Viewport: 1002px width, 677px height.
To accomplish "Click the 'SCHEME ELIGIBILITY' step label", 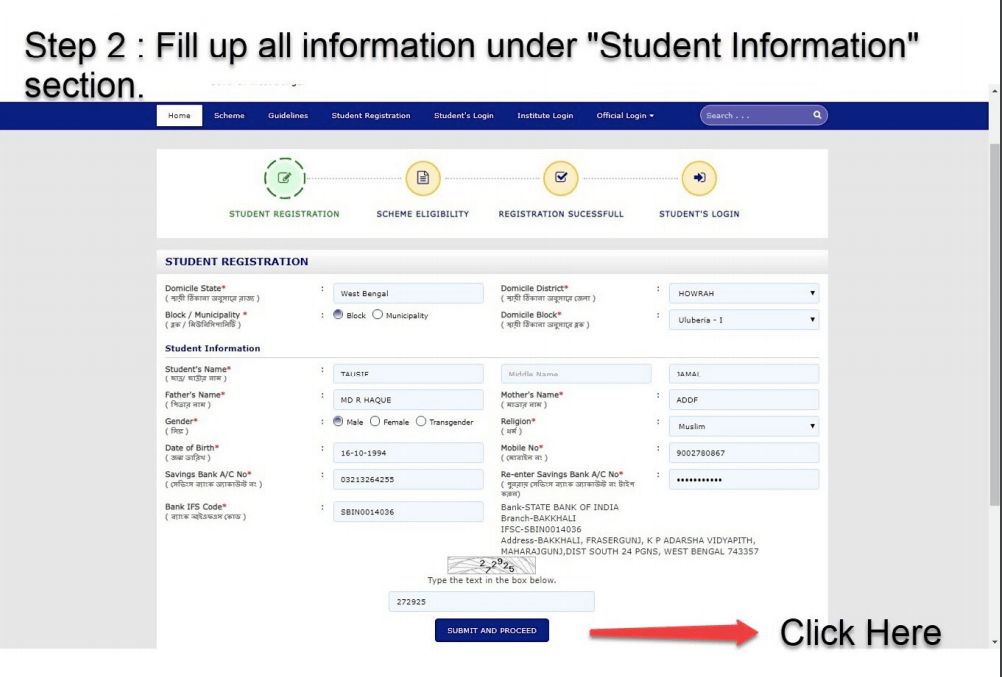I will pos(422,214).
